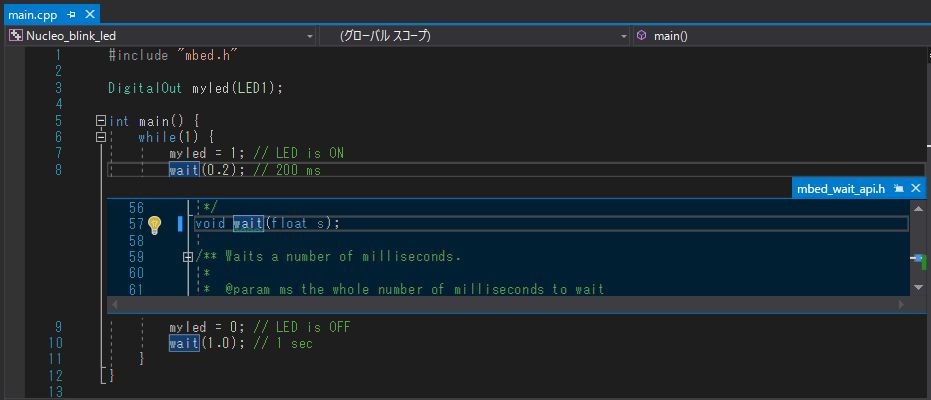Collapse the int main() code block

pyautogui.click(x=100, y=120)
